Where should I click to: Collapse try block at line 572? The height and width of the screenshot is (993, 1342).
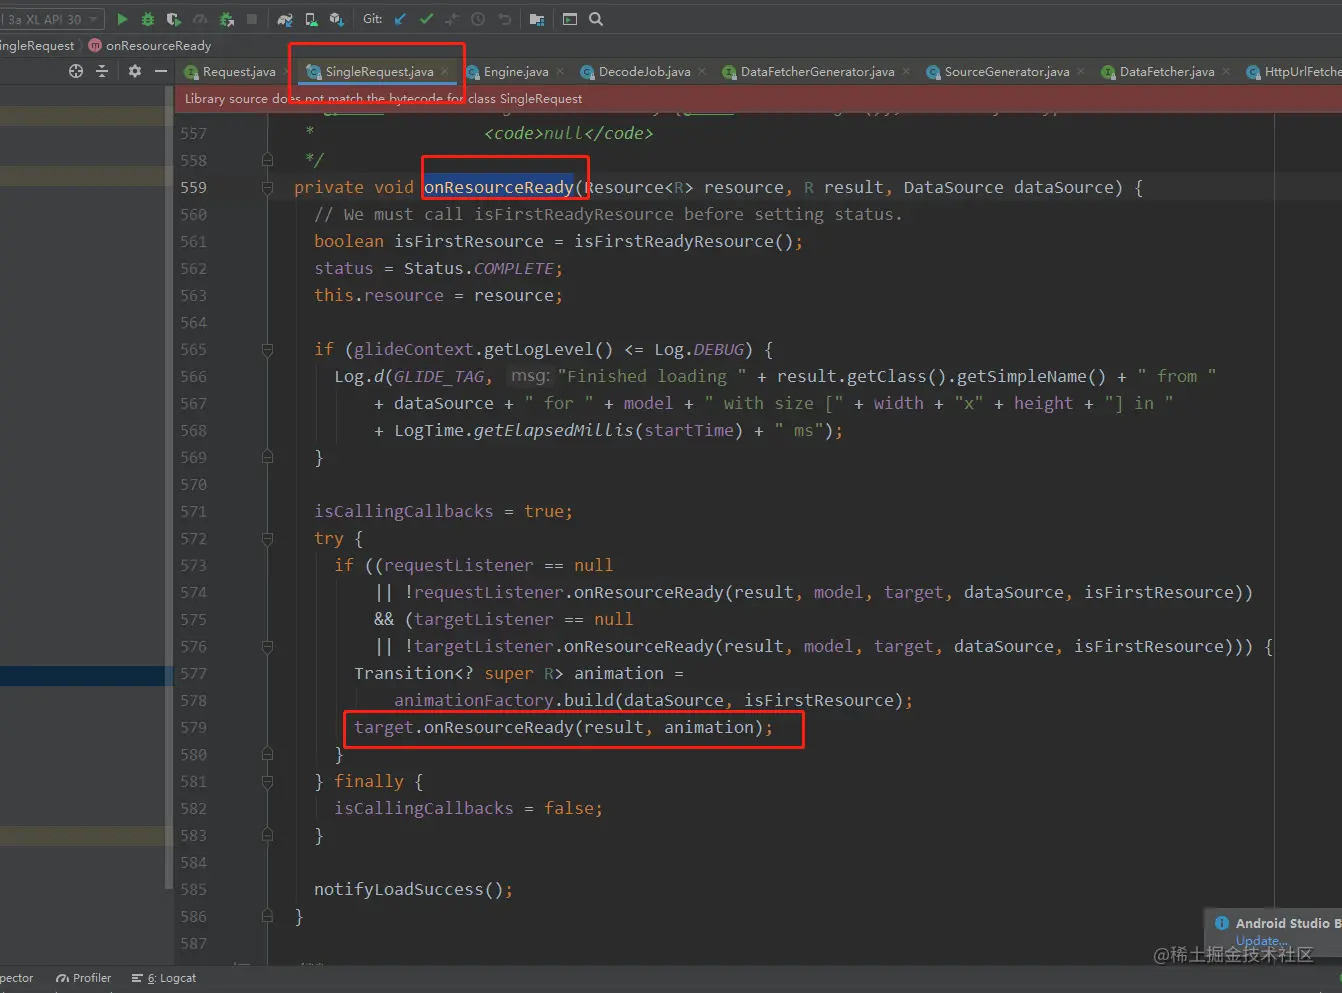(267, 538)
